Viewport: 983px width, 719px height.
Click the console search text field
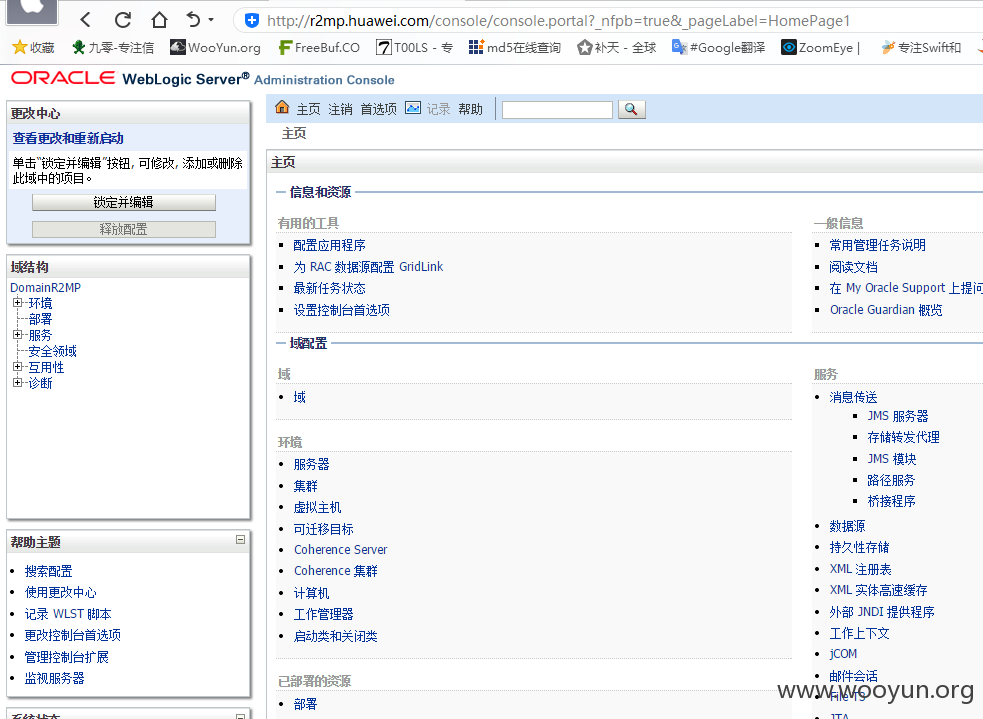557,110
